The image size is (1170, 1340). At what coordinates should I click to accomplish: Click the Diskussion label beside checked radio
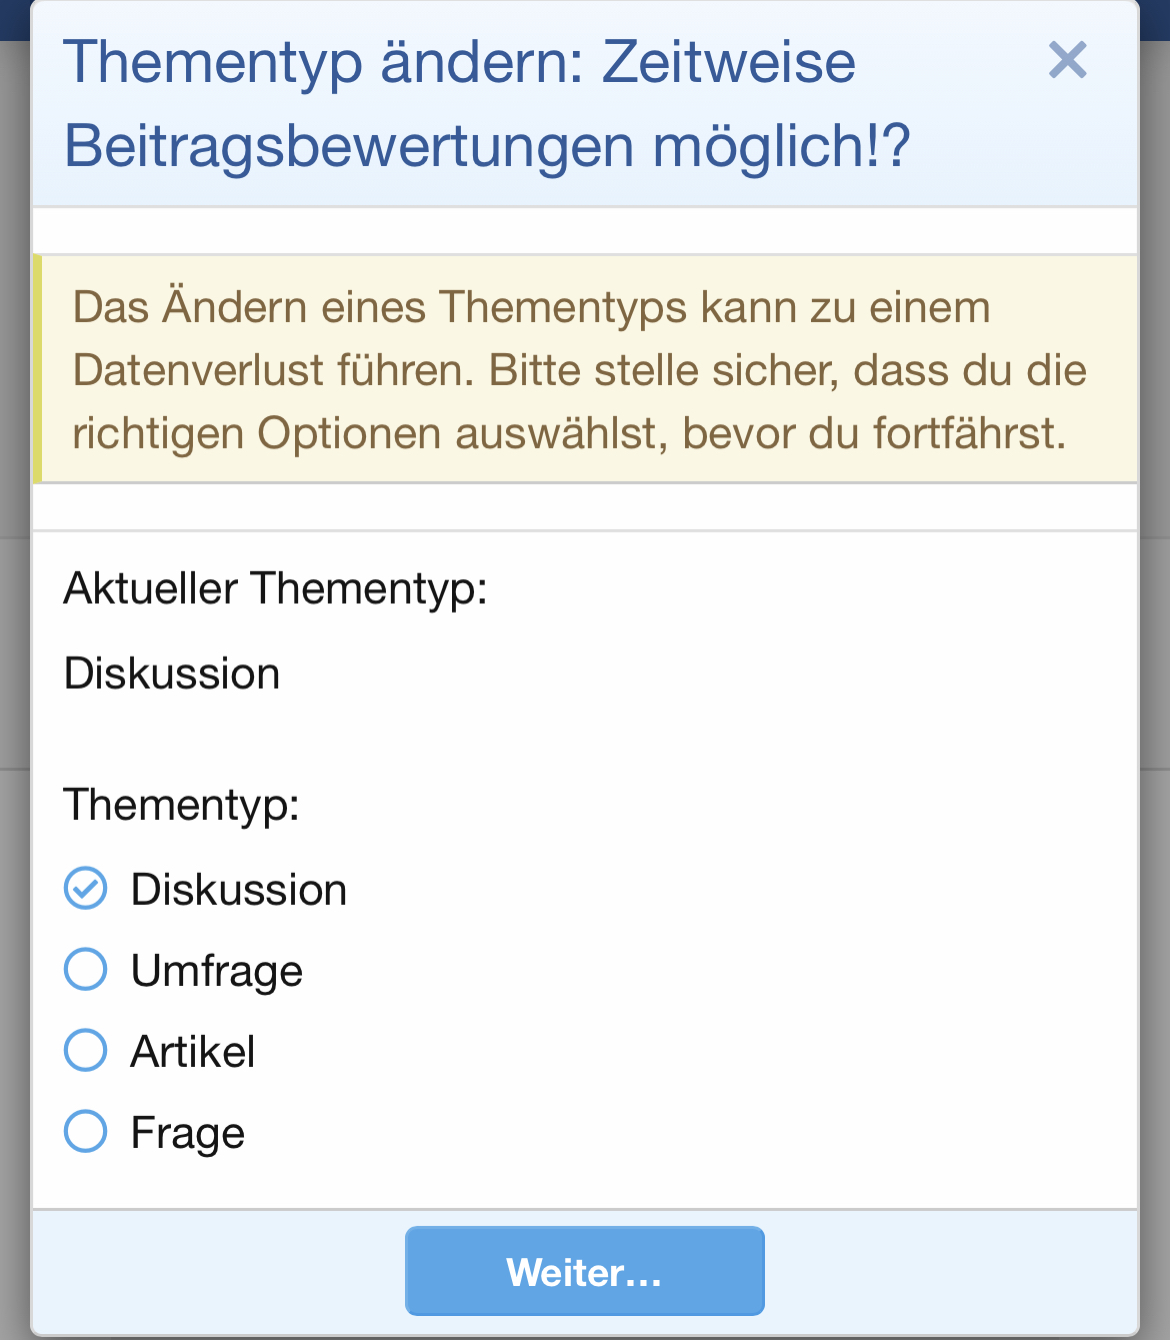(239, 889)
